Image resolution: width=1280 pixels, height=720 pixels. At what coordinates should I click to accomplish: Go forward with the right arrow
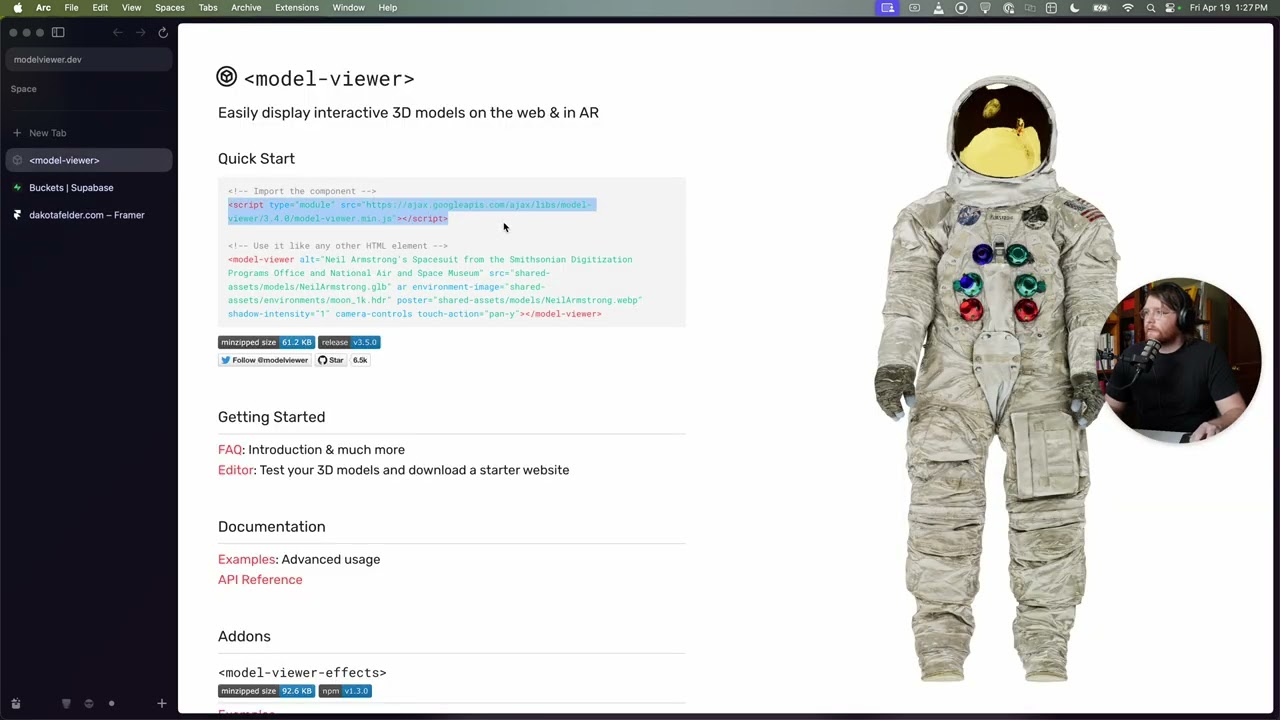pos(140,32)
